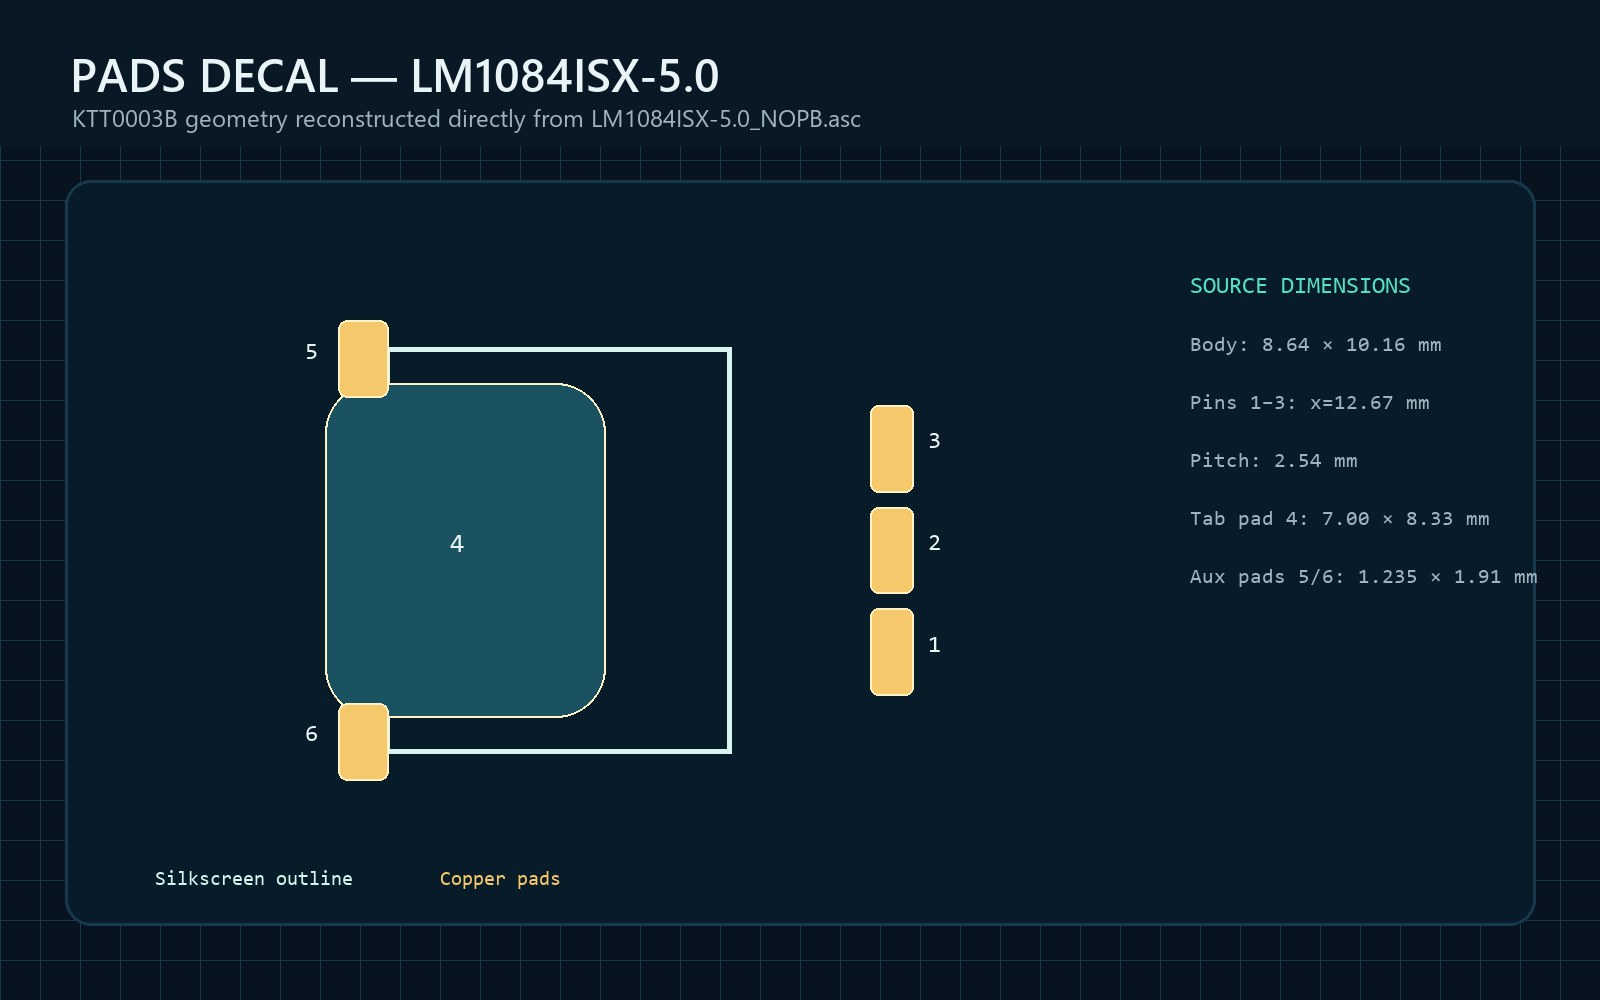Click the pin number label 3

point(934,441)
